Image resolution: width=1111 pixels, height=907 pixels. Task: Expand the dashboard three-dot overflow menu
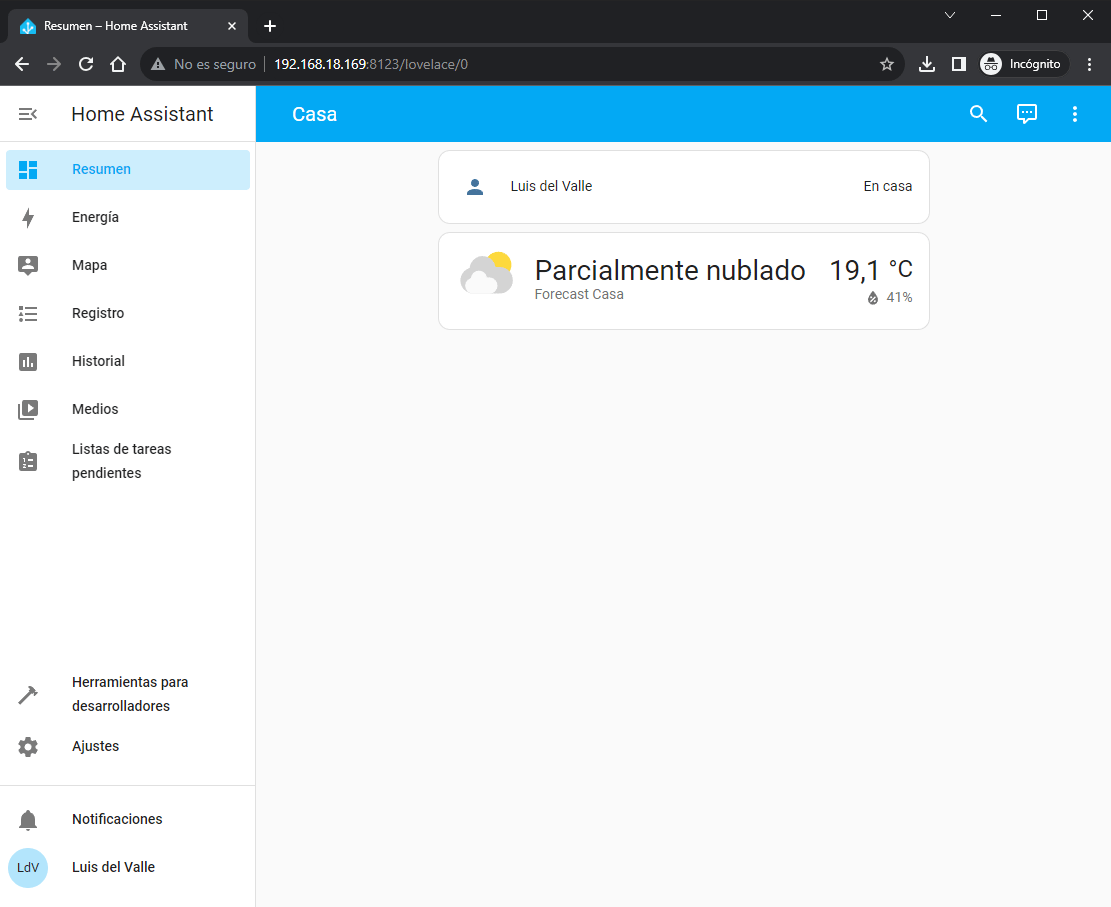point(1075,114)
